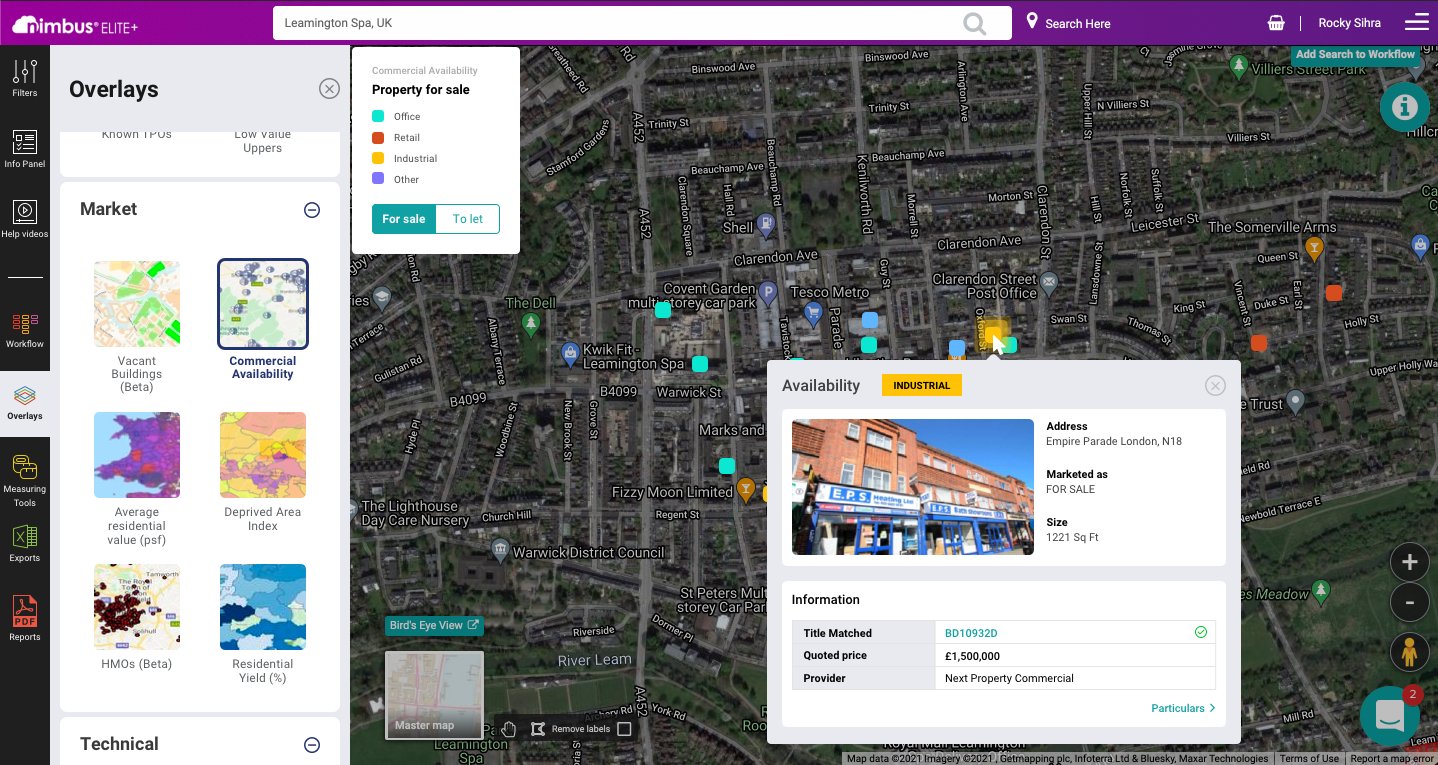The width and height of the screenshot is (1438, 765).
Task: Close the Availability popup
Action: [1215, 386]
